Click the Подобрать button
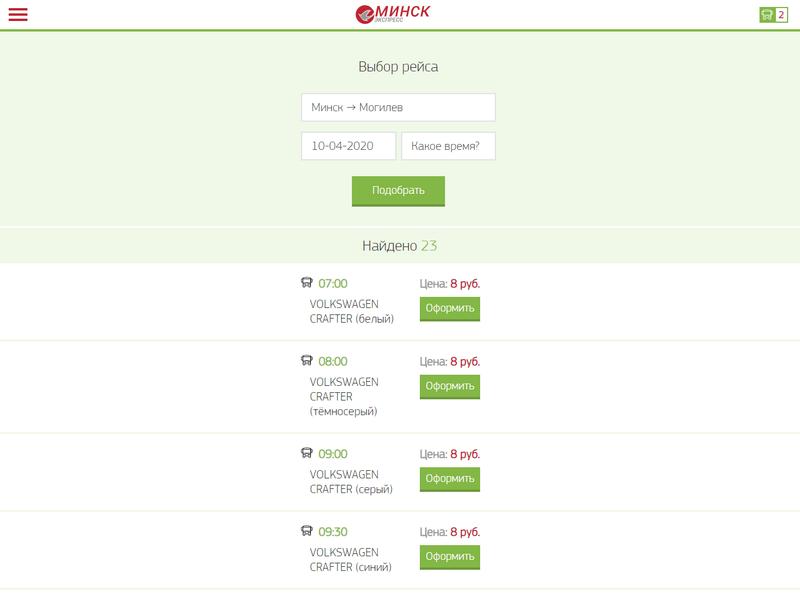 point(398,191)
